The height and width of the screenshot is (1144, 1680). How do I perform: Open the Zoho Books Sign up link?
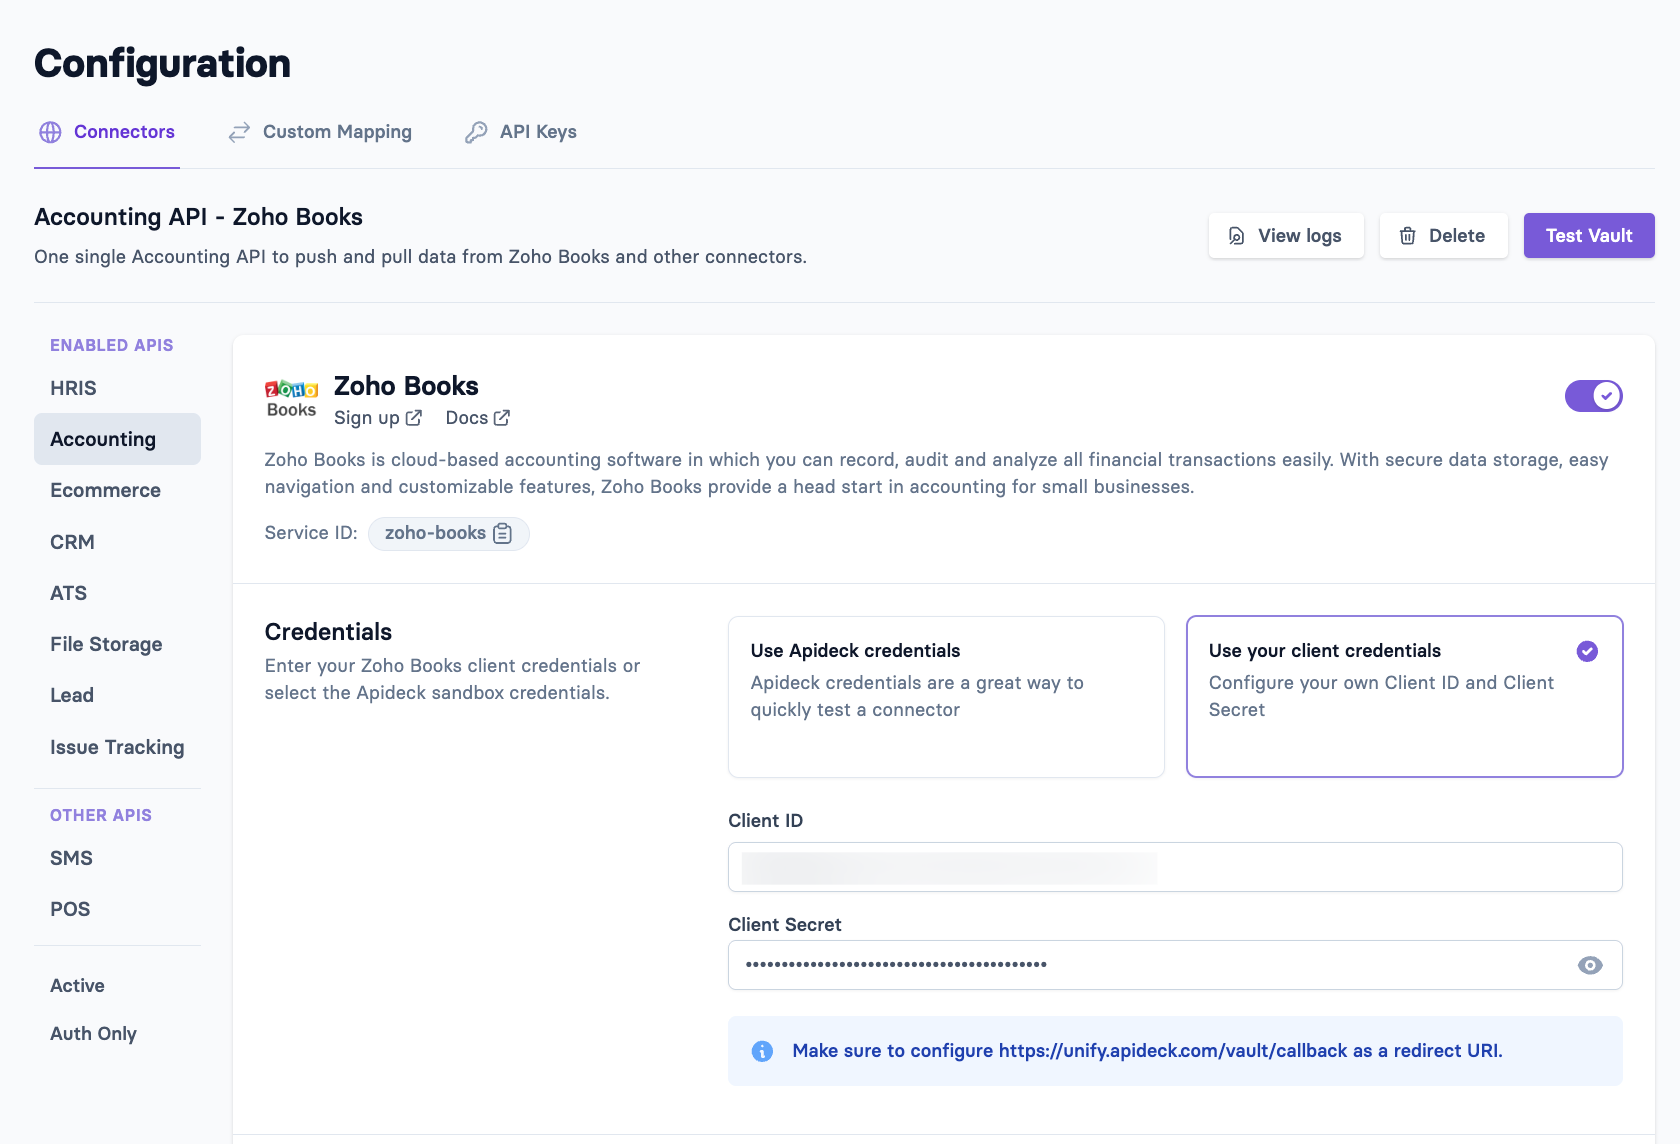click(x=378, y=418)
